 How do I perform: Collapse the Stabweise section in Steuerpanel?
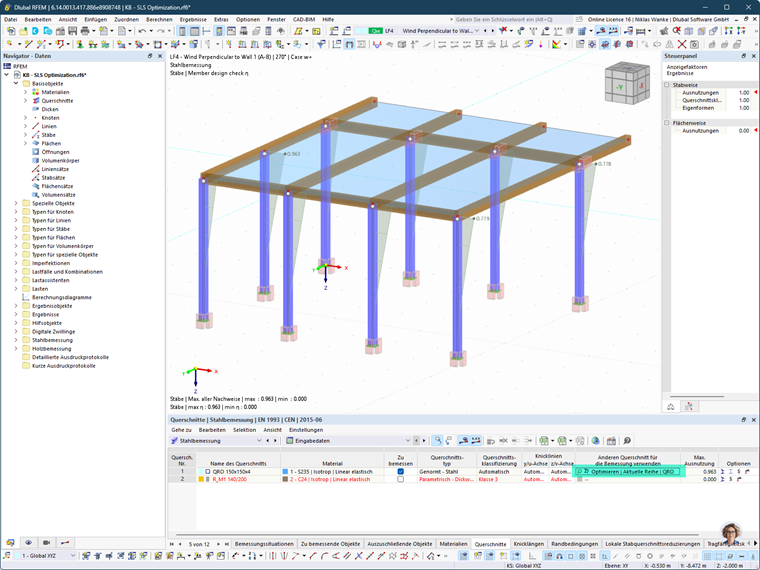(666, 85)
